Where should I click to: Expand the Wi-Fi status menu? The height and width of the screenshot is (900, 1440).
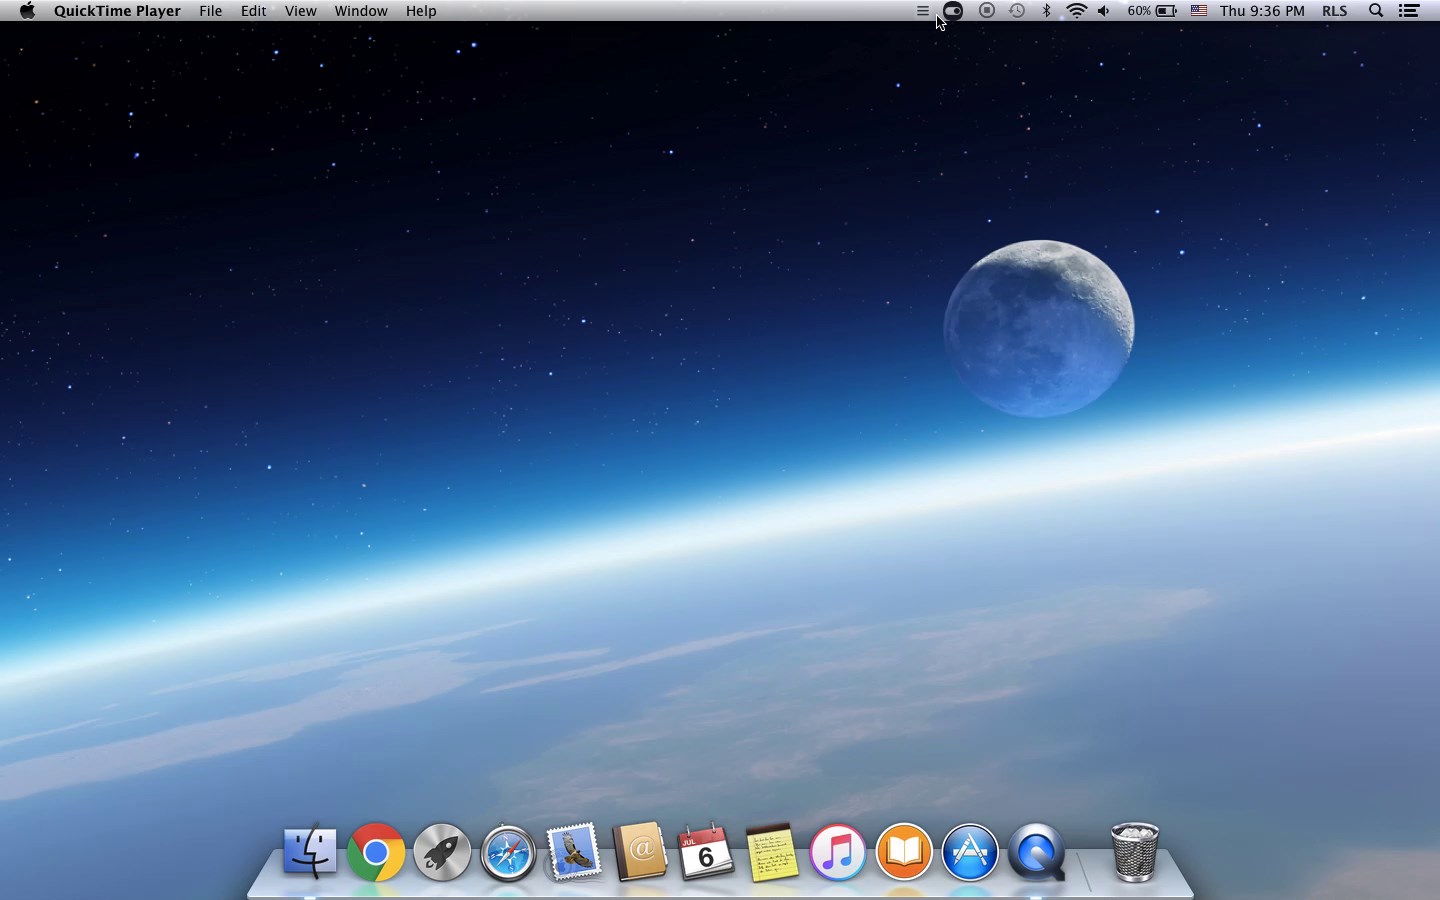coord(1077,11)
